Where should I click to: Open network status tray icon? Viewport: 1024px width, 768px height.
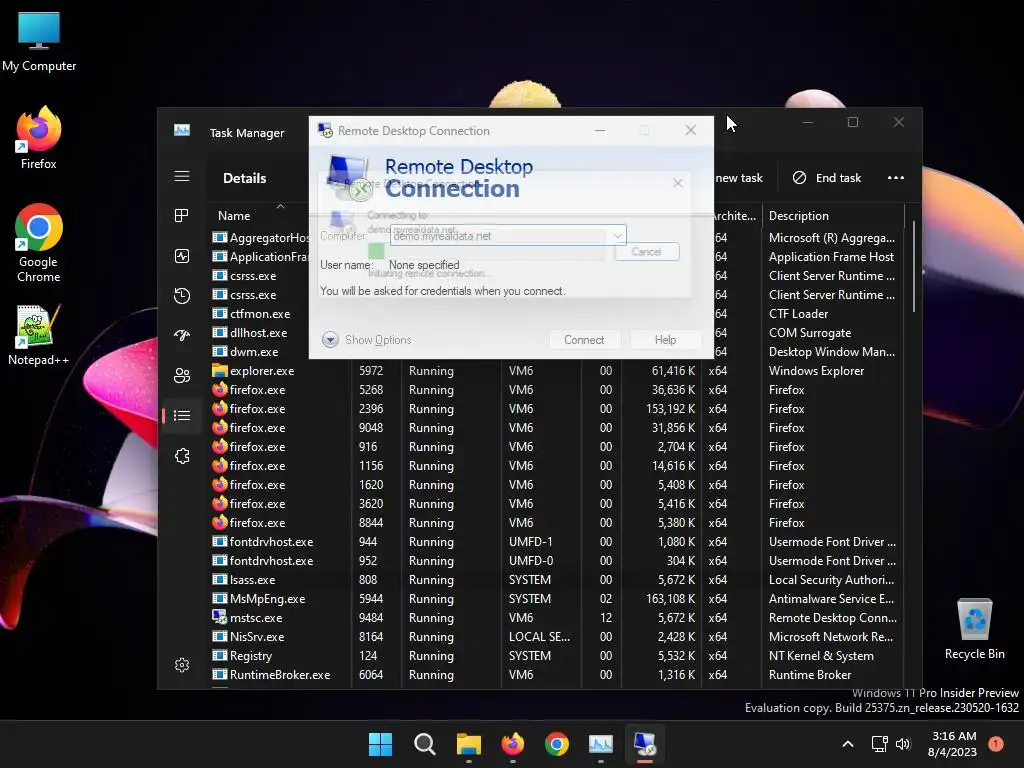879,744
